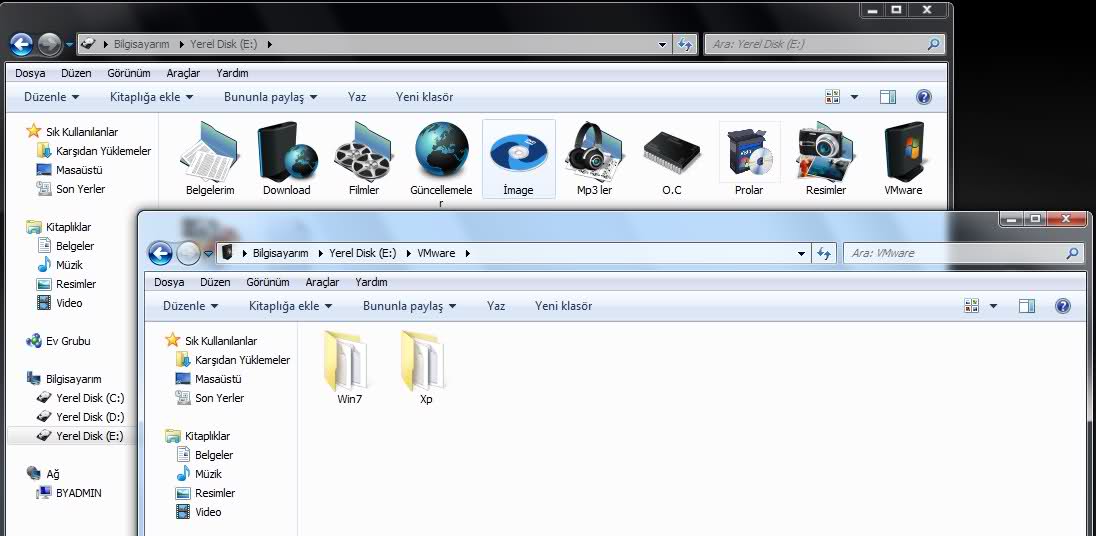The height and width of the screenshot is (536, 1096).
Task: Open the Resimler camera folder
Action: 825,152
